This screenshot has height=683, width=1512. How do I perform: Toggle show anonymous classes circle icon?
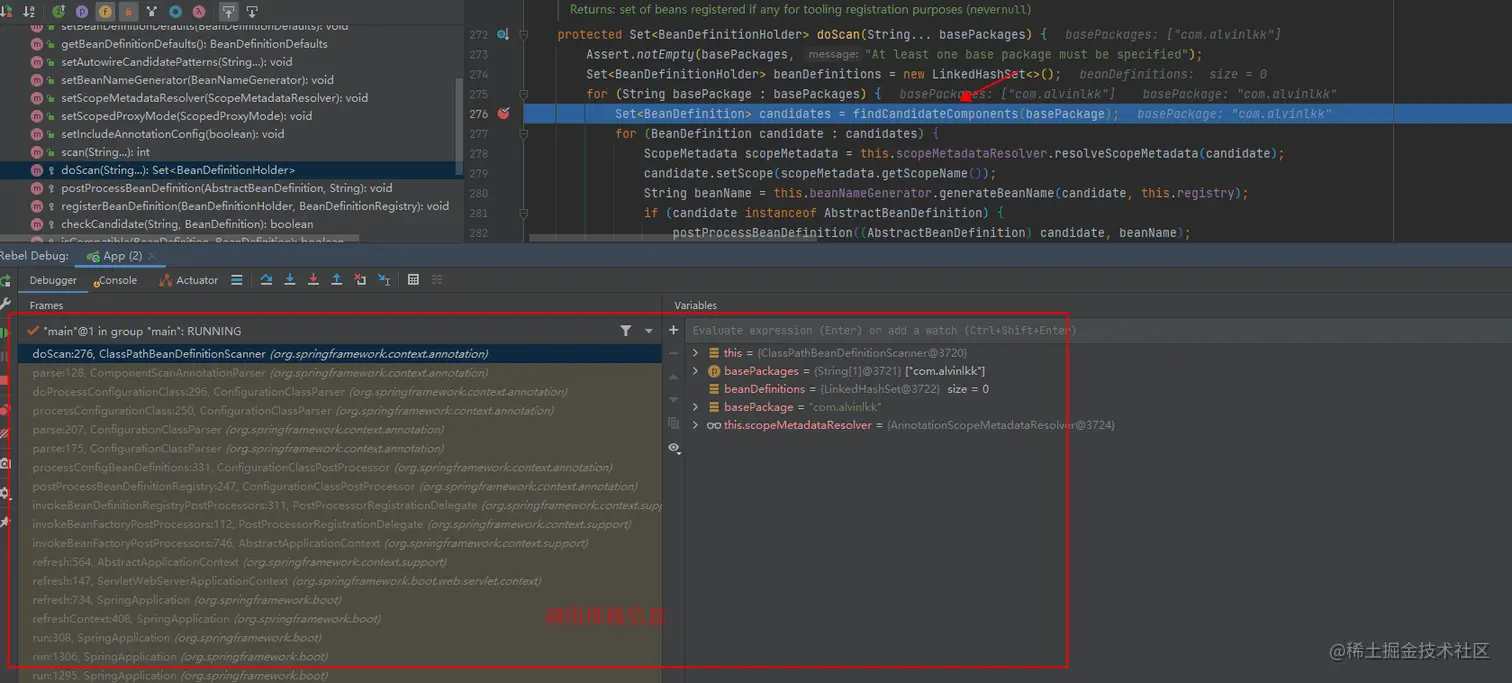point(175,12)
